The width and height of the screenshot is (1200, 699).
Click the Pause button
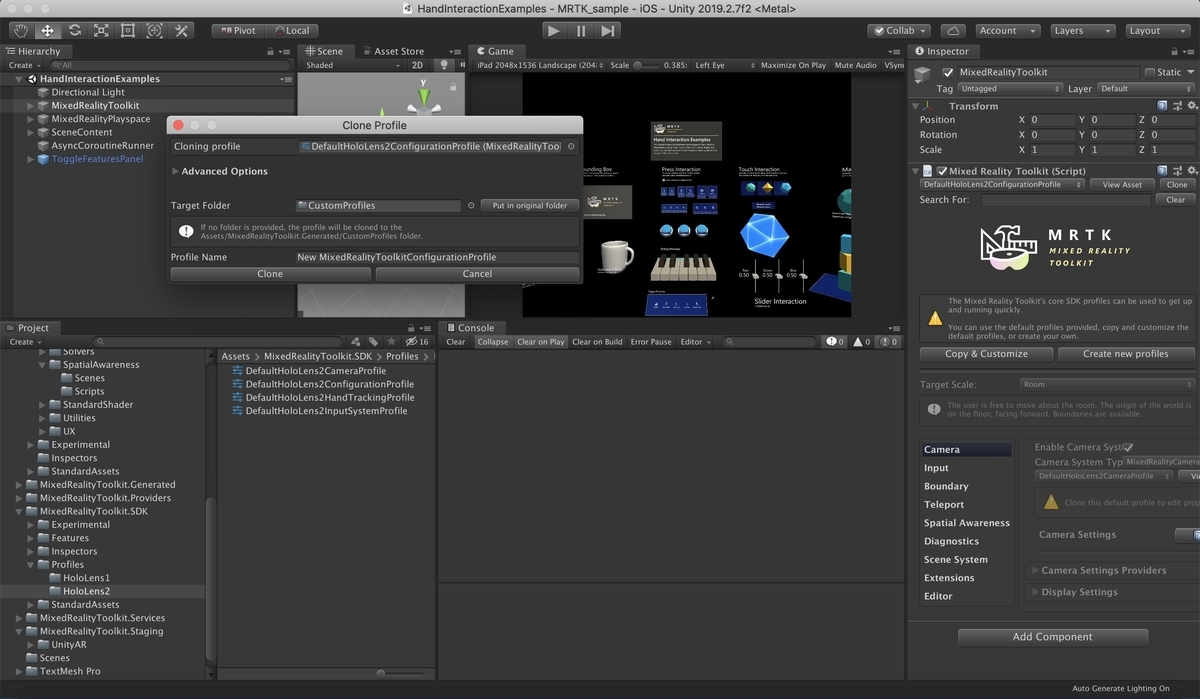coord(581,31)
